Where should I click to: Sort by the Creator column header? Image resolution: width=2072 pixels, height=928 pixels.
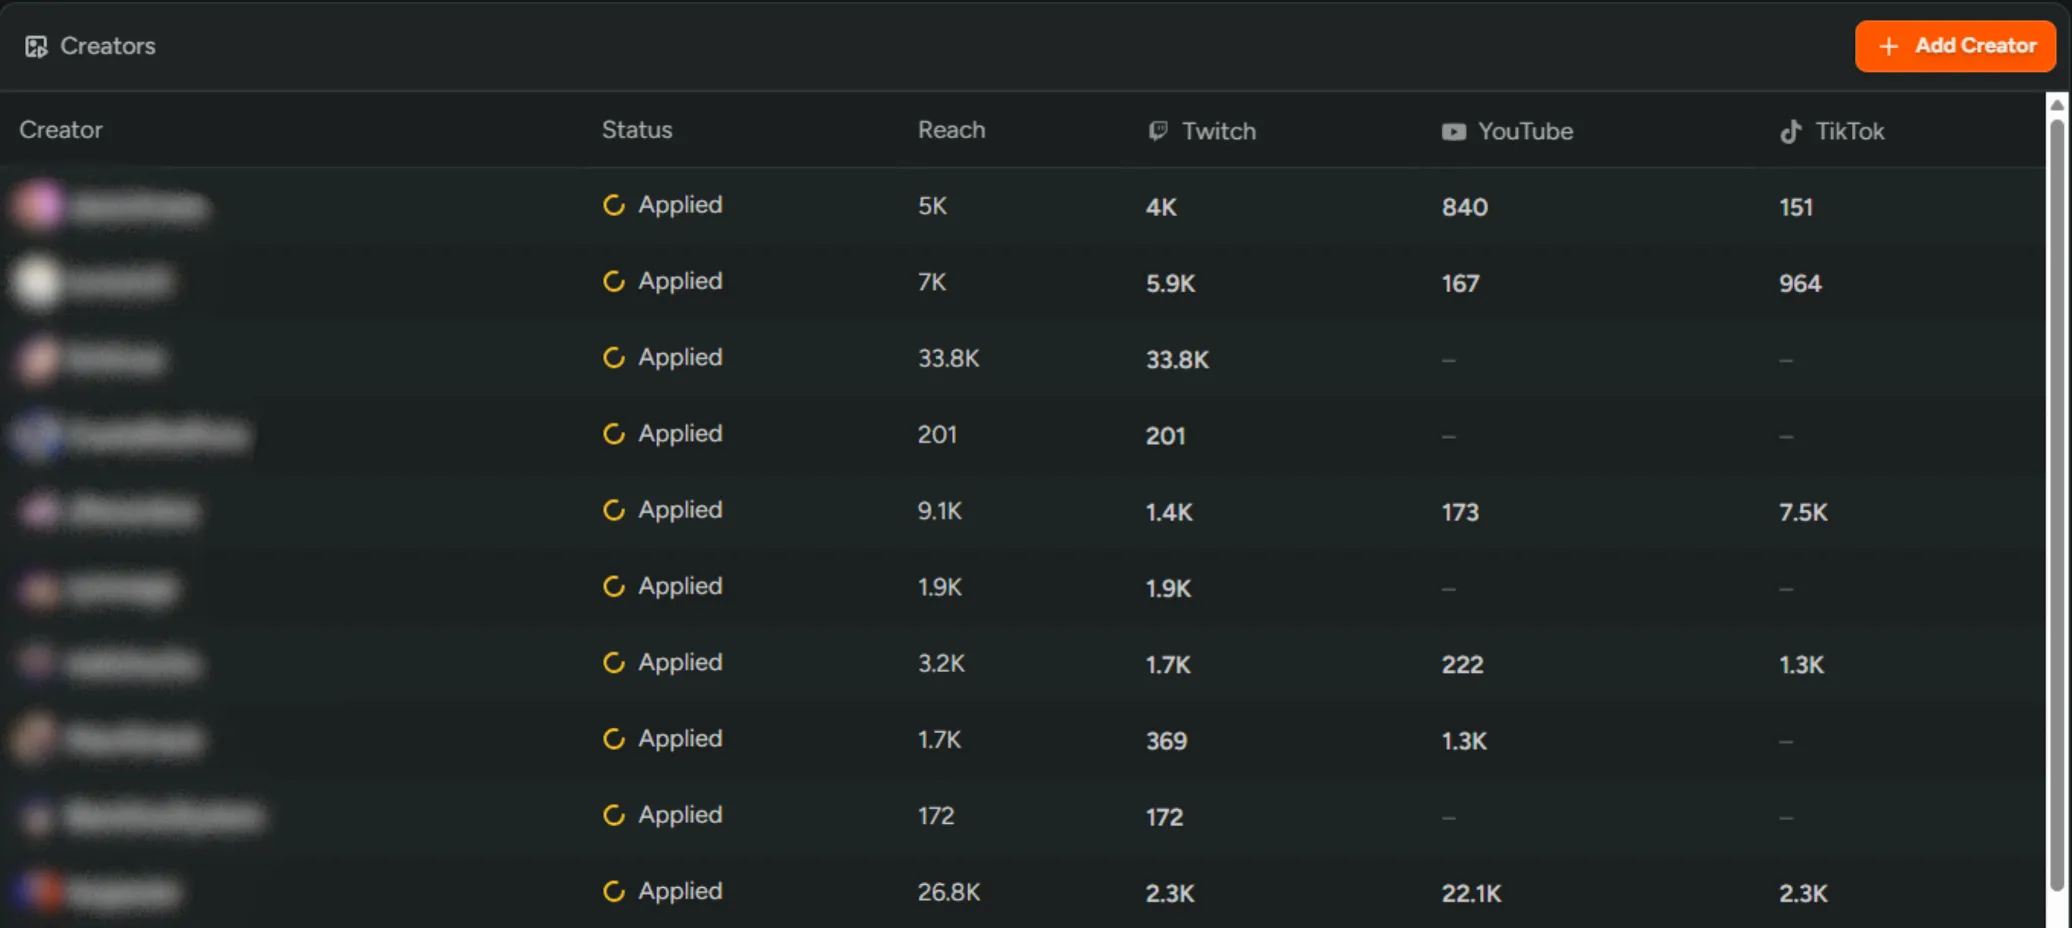click(x=61, y=130)
